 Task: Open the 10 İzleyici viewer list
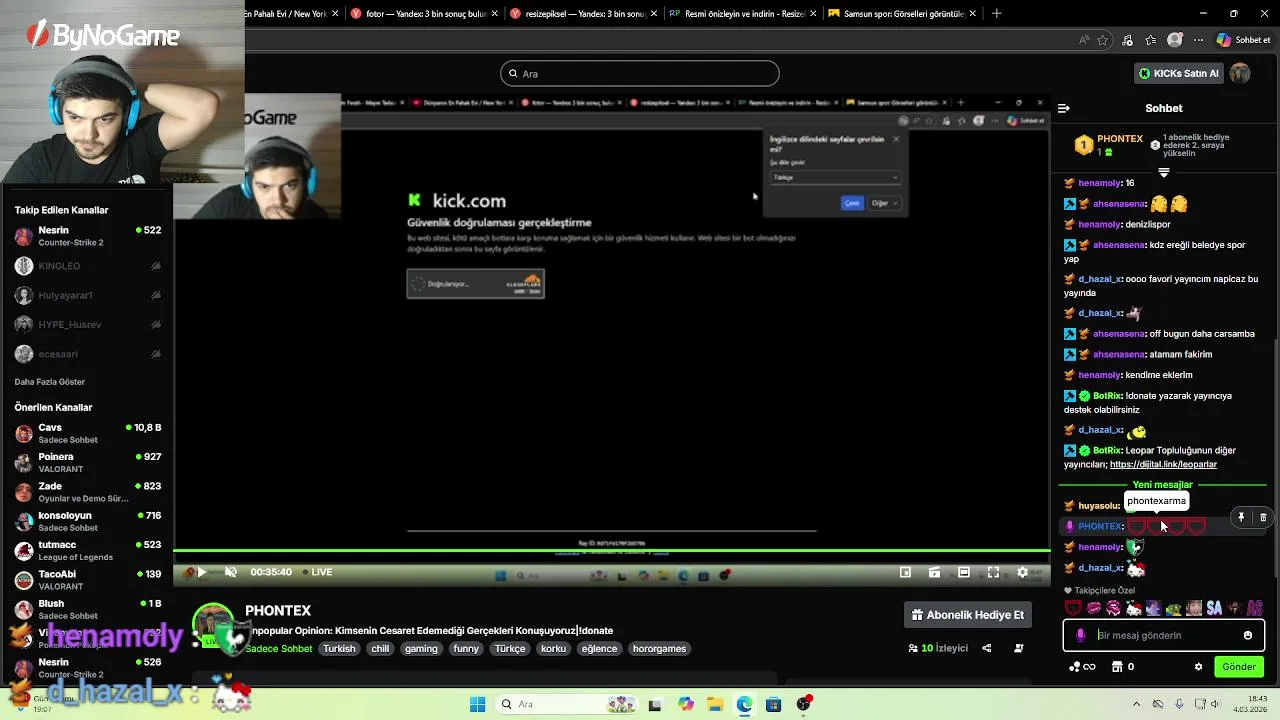pos(938,648)
